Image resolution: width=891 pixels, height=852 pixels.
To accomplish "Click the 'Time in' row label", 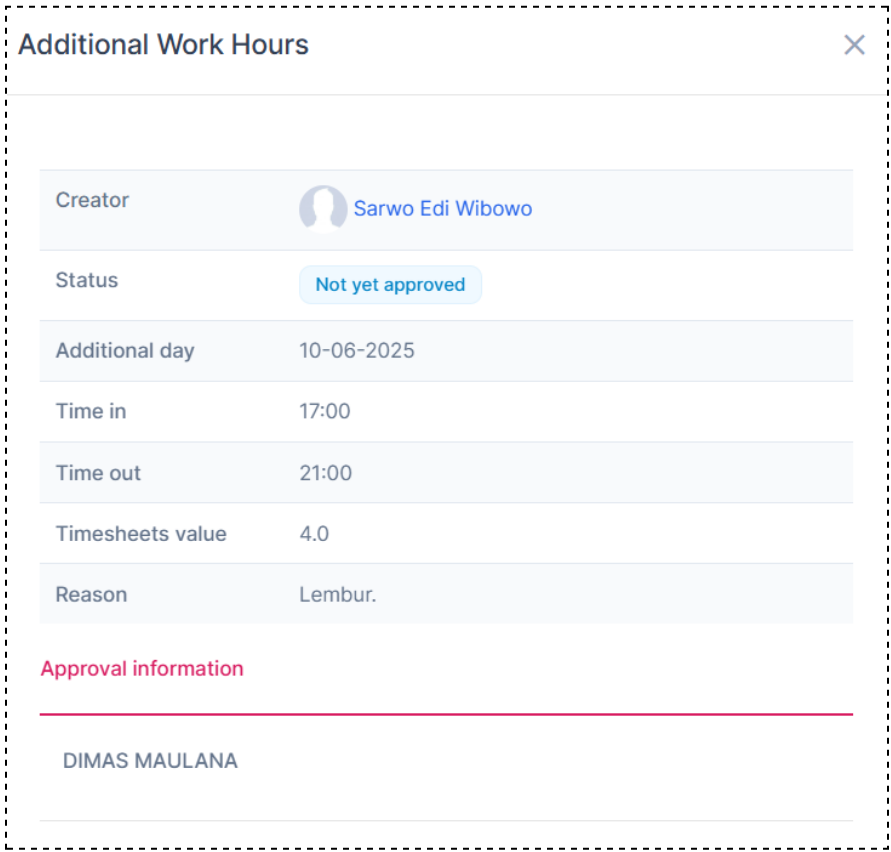I will 91,411.
